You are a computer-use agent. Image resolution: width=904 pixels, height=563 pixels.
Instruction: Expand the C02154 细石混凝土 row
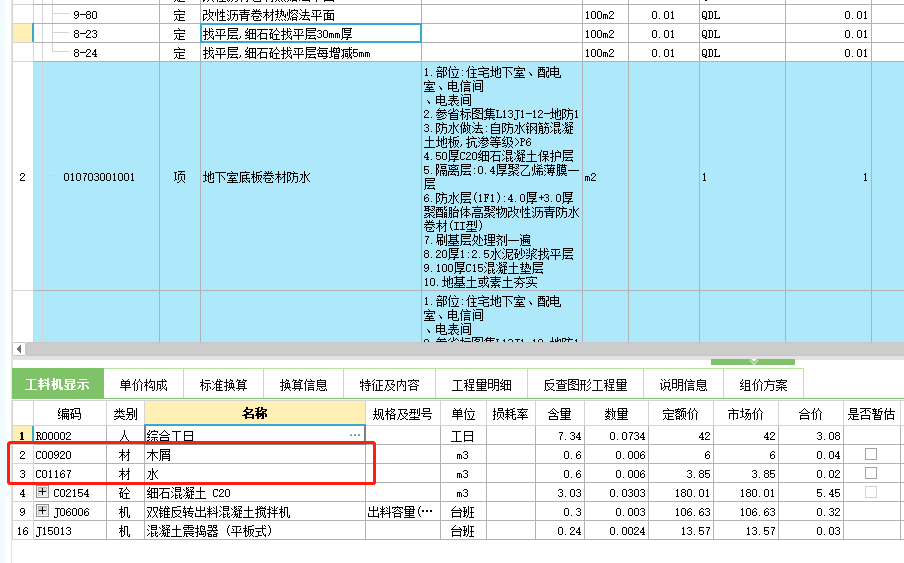(42, 492)
